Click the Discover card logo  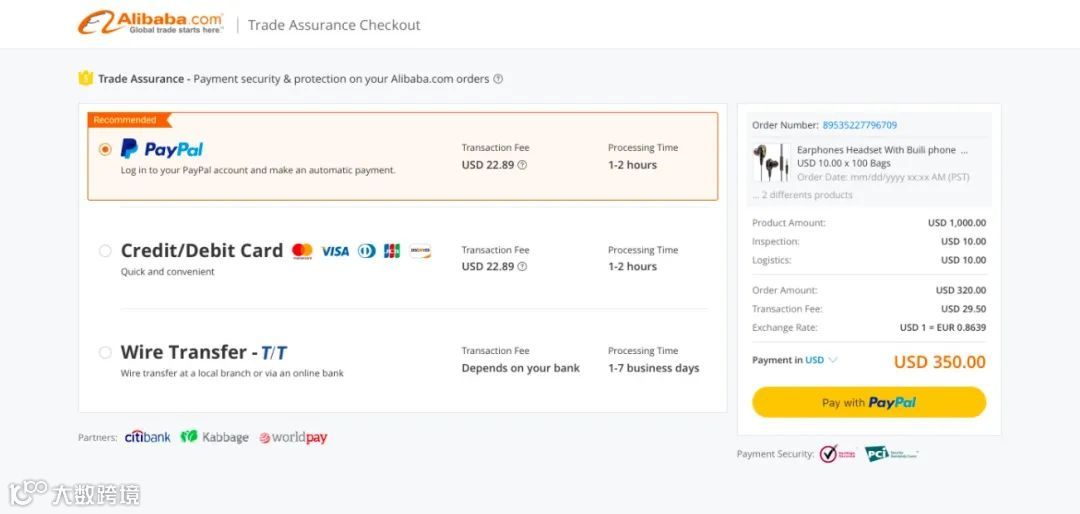(x=420, y=251)
